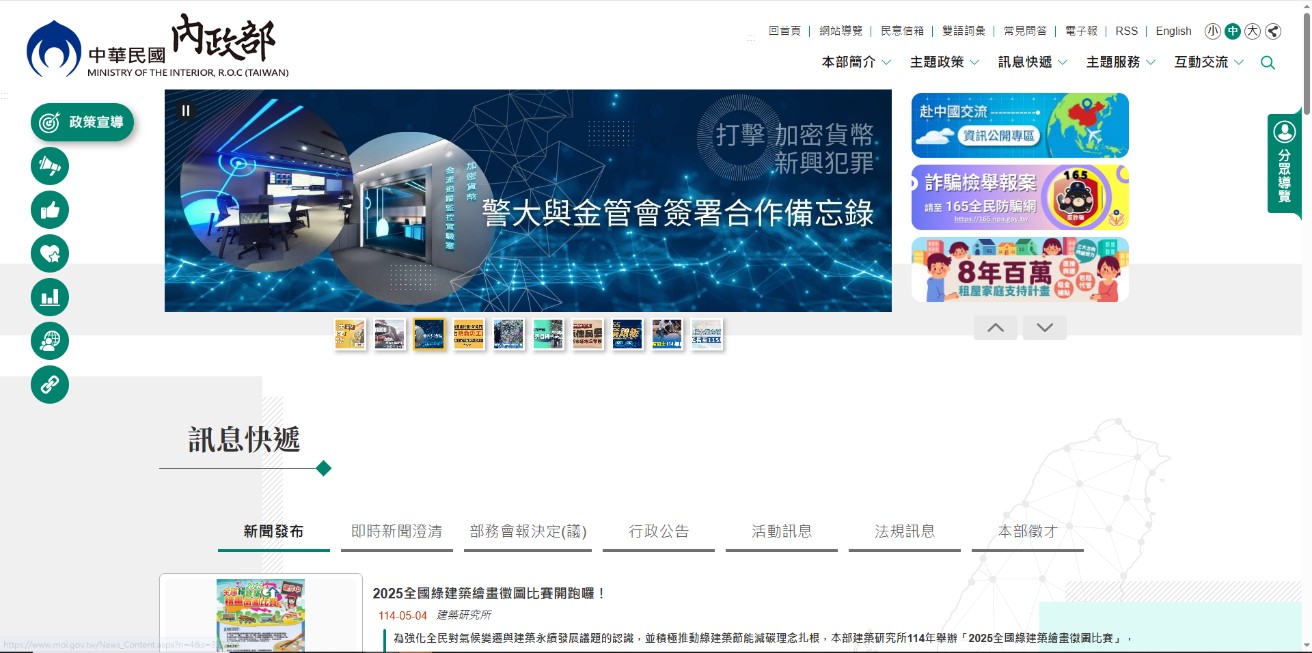Set font size to medium (中)
1312x653 pixels.
pos(1233,31)
